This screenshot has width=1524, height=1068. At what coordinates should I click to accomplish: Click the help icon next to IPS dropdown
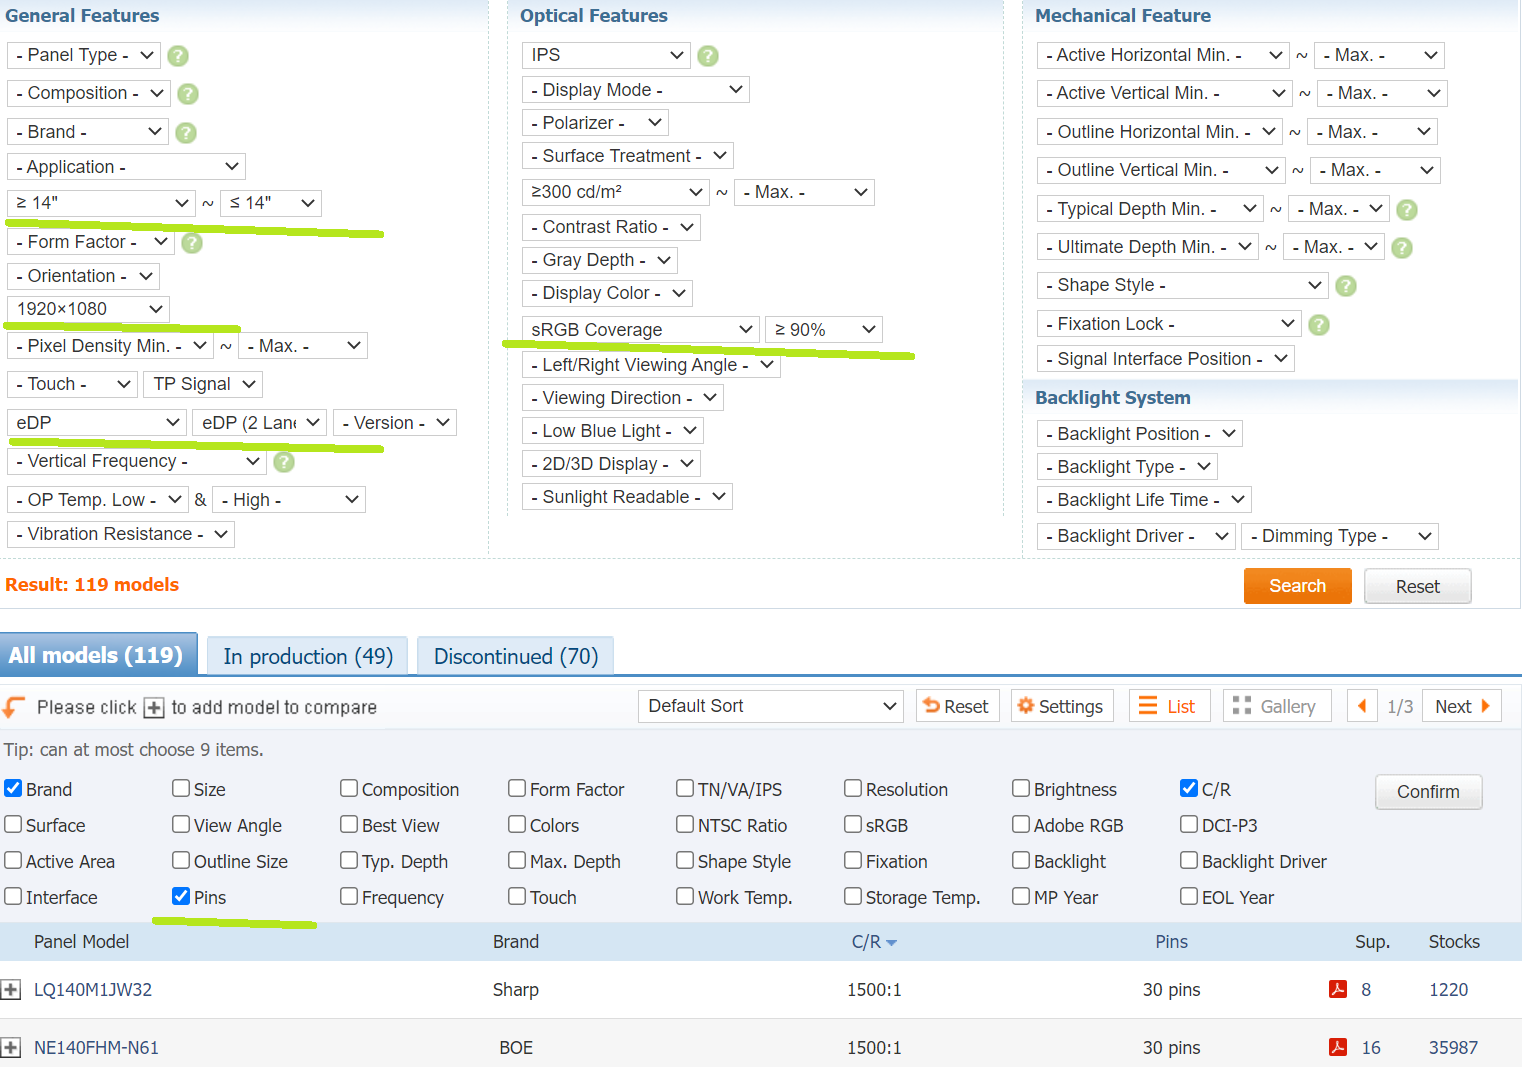708,56
